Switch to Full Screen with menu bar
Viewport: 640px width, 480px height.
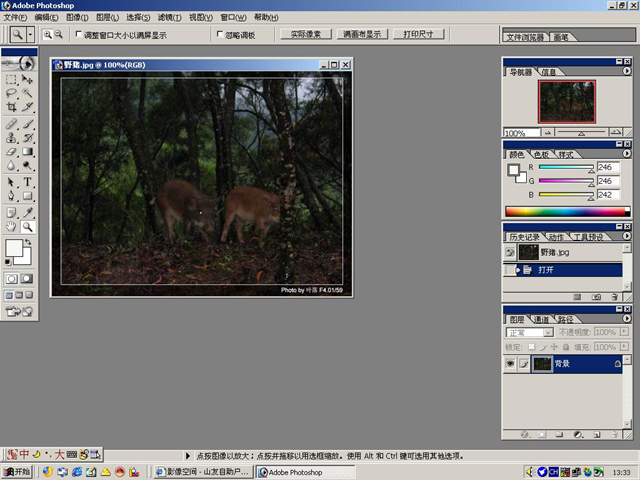pos(19,295)
